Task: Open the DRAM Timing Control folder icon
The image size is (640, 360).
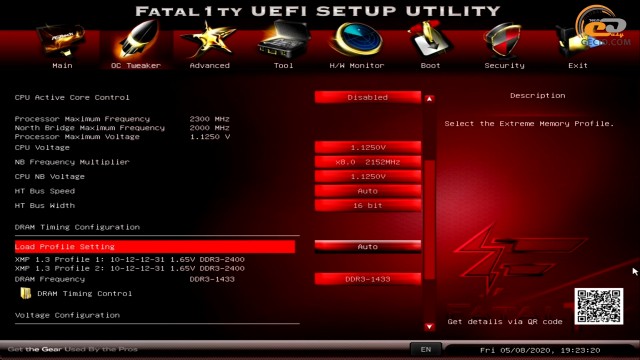Action: 26,293
